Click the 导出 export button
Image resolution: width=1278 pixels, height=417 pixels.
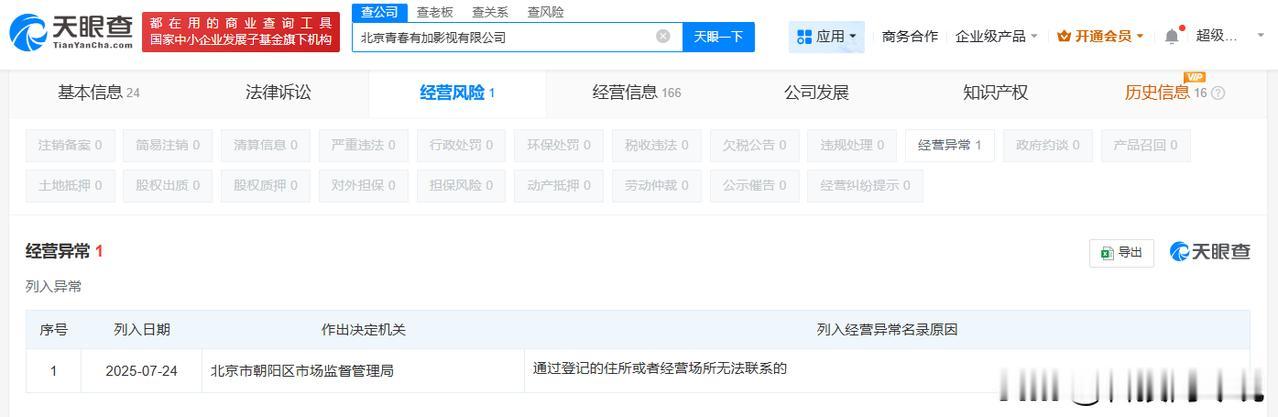[x=1121, y=253]
